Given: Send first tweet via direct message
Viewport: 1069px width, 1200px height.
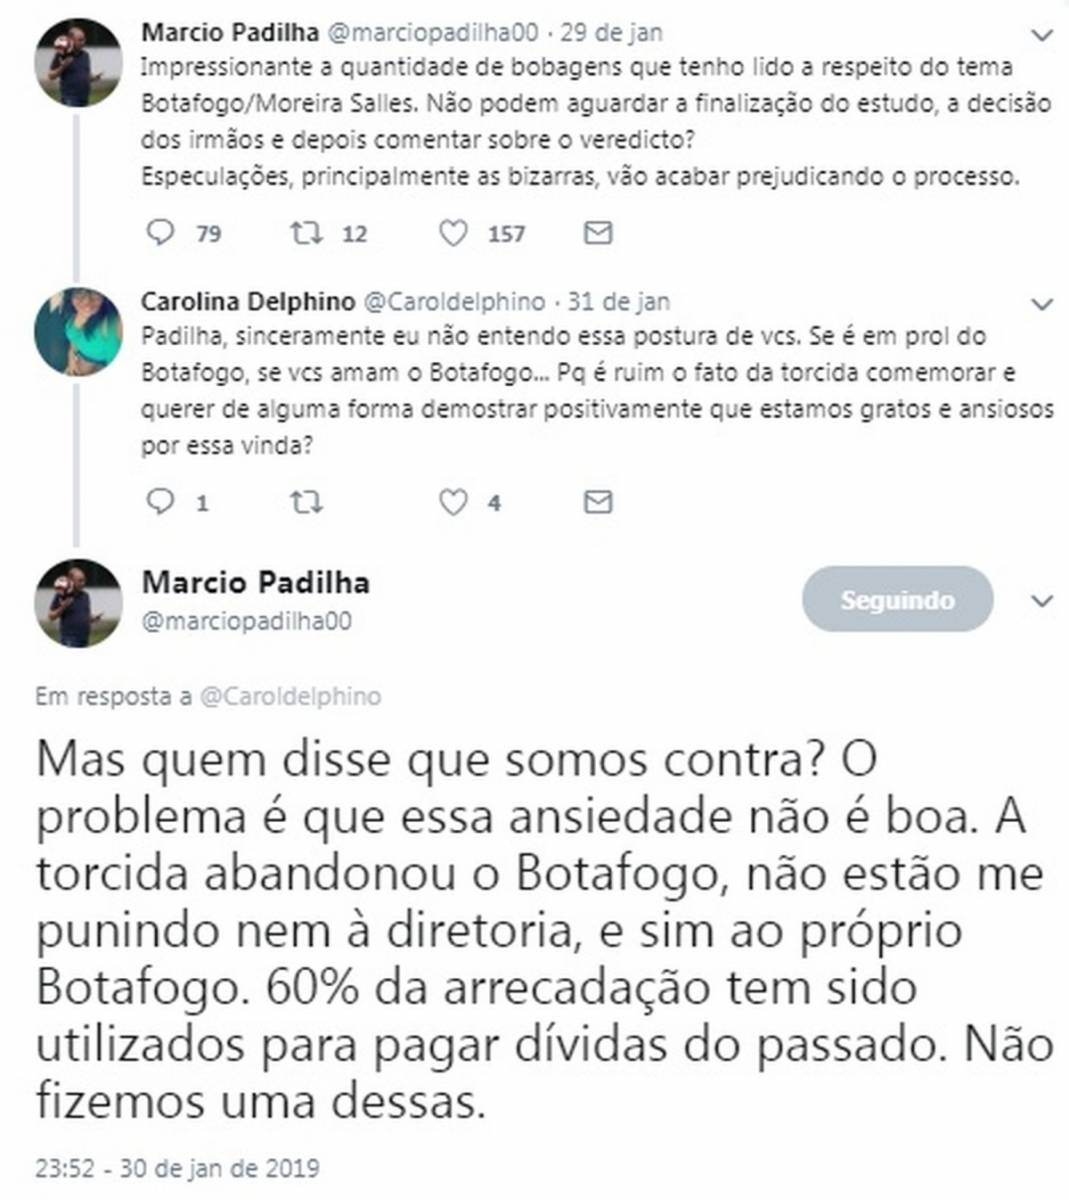Looking at the screenshot, I should [x=598, y=233].
